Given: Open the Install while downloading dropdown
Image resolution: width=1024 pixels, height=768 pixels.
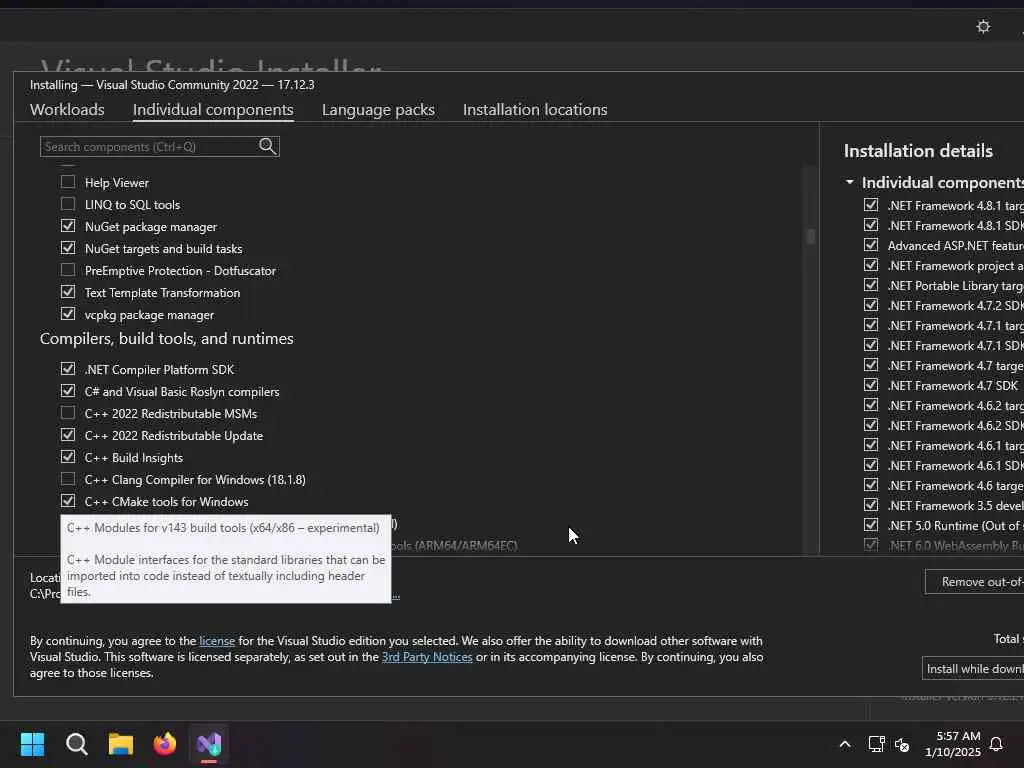Looking at the screenshot, I should 973,669.
